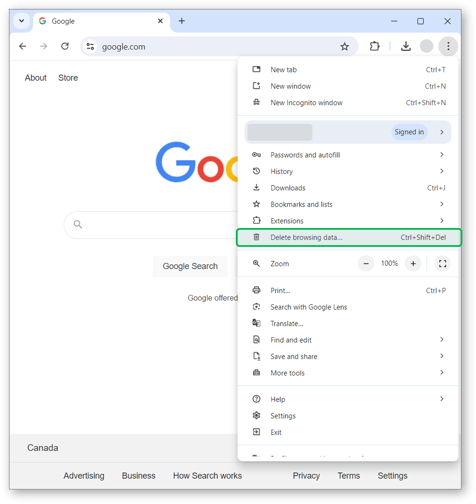
Task: Open Settings from the Chrome menu
Action: pyautogui.click(x=348, y=416)
